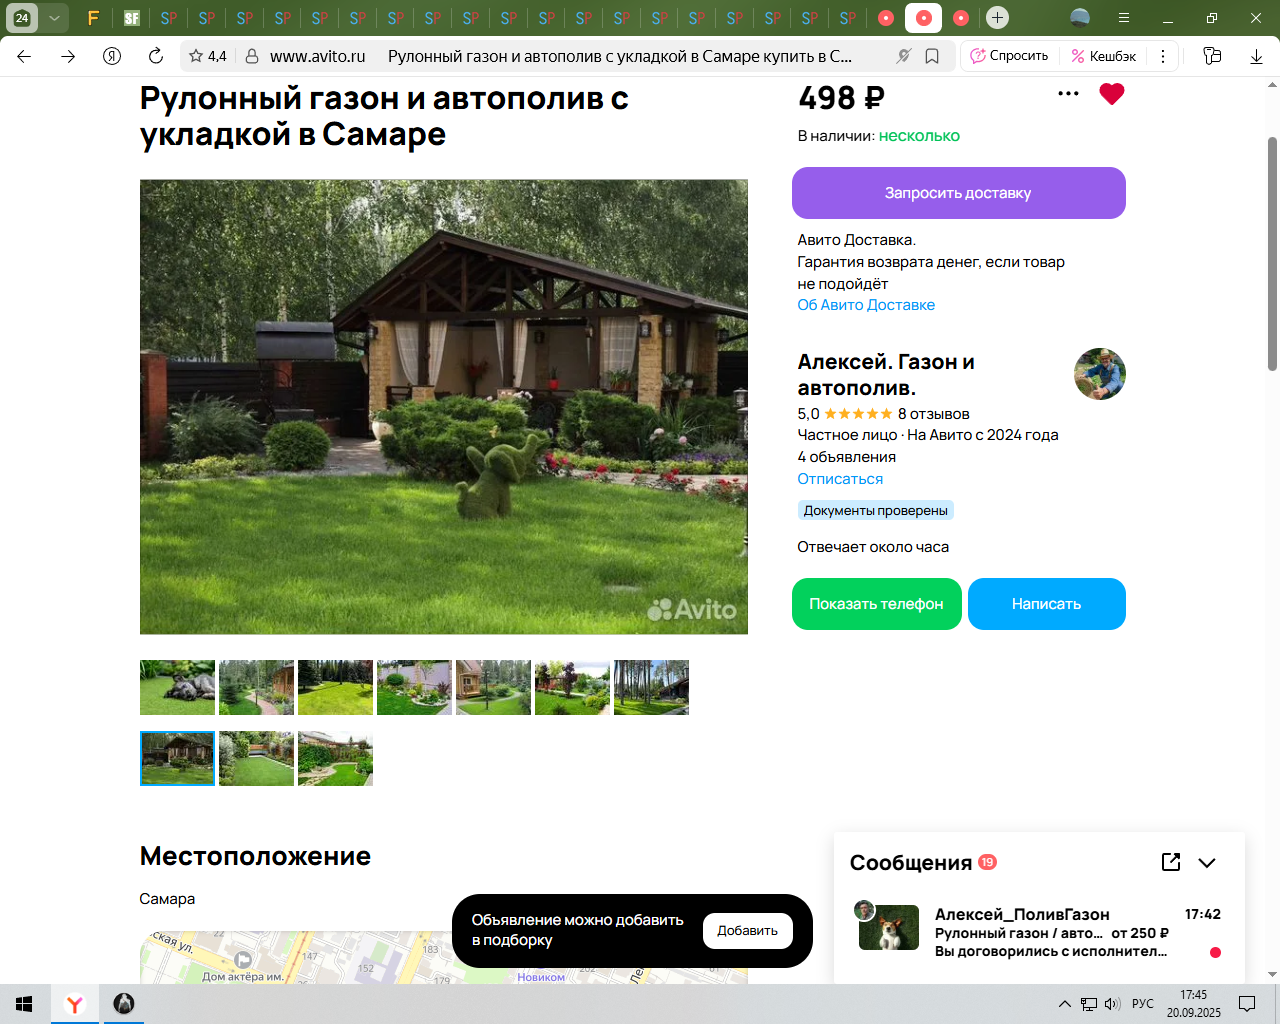
Task: Click the browser profile avatar in title bar
Action: click(x=1080, y=18)
